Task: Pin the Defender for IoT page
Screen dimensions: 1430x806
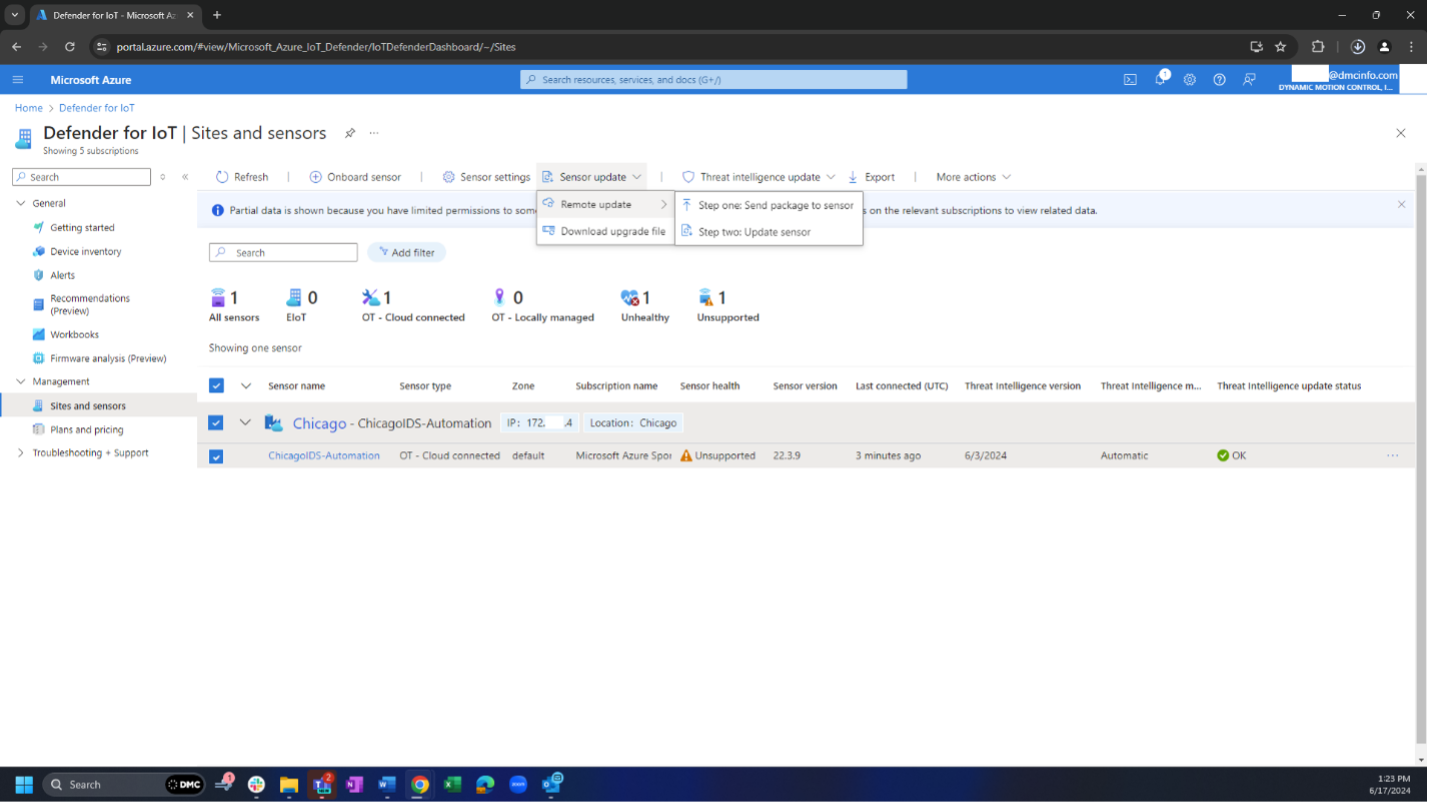Action: (350, 133)
